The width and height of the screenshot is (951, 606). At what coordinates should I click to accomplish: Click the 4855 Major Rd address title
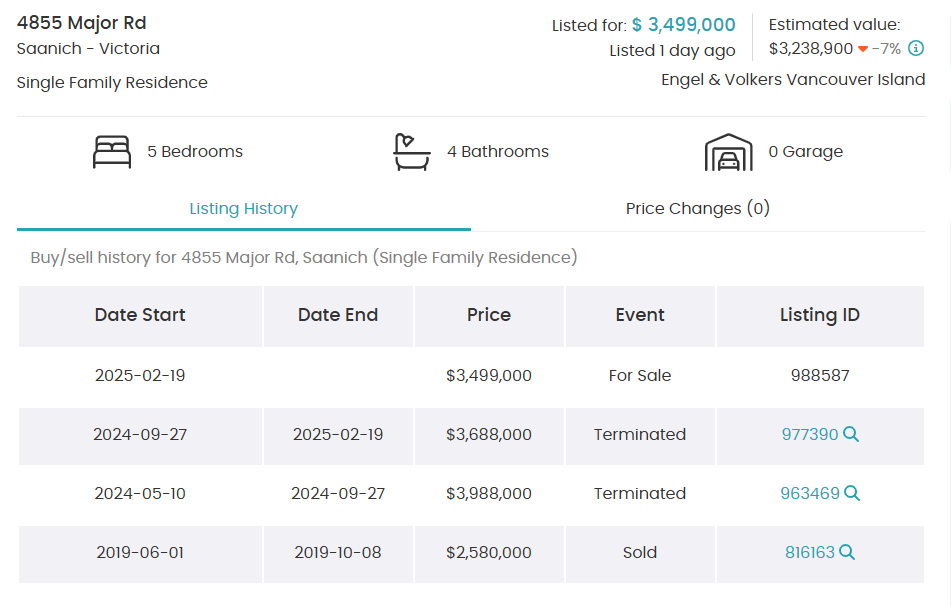pyautogui.click(x=82, y=23)
